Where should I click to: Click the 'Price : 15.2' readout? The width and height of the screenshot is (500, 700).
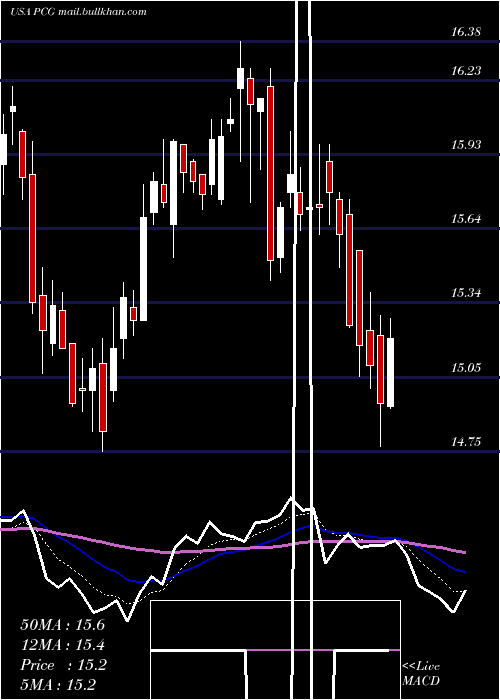(x=63, y=665)
